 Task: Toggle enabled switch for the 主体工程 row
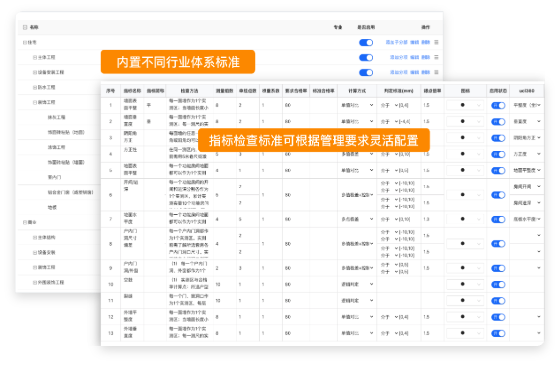tap(366, 58)
